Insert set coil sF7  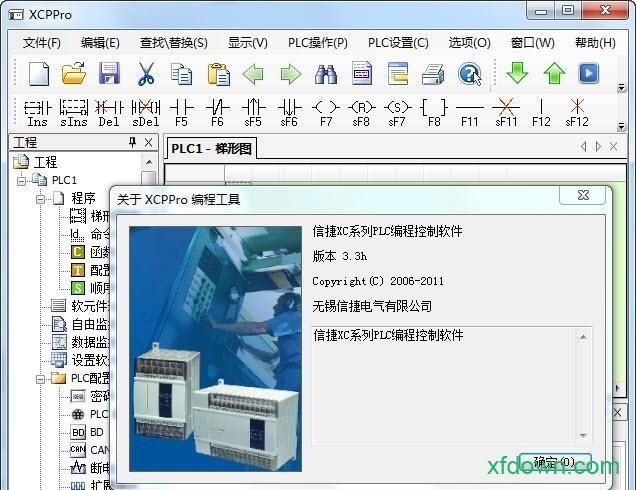click(x=397, y=113)
